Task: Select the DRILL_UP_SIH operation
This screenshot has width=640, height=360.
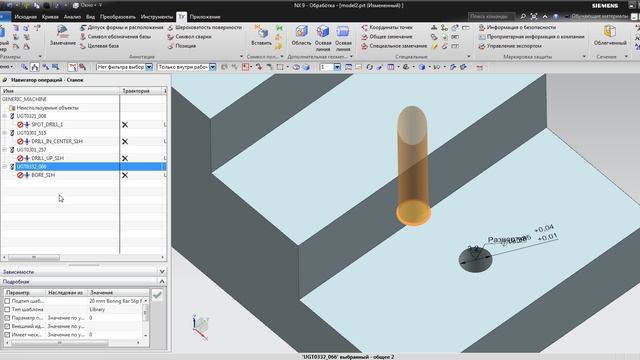Action: [x=47, y=158]
